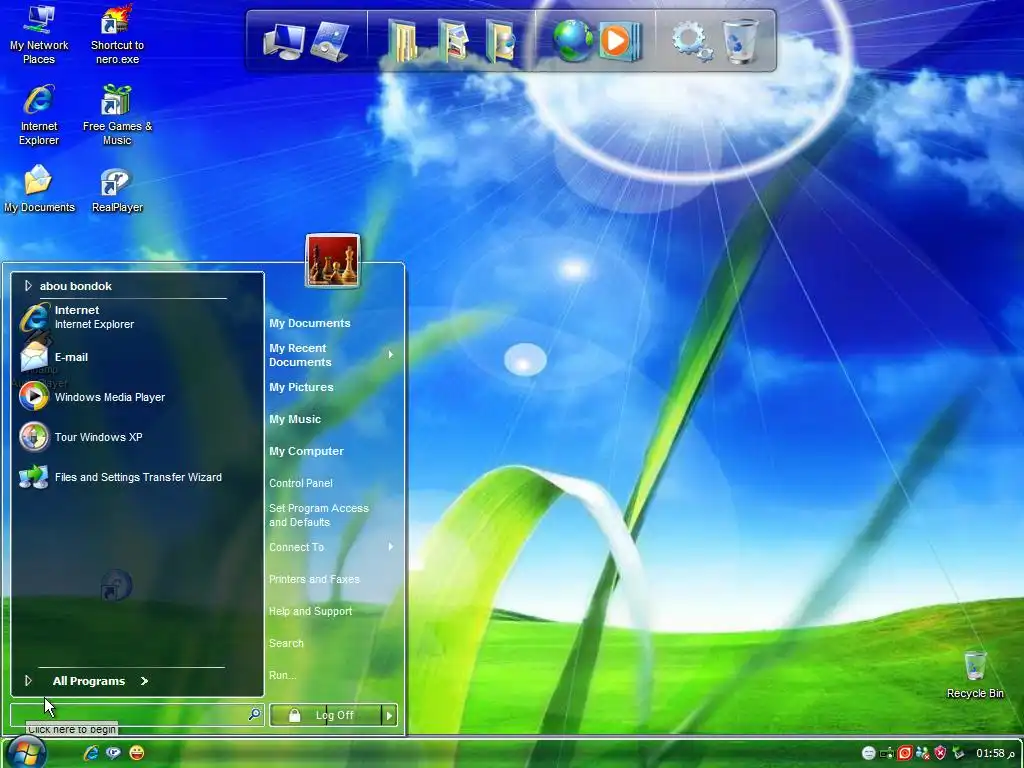Open E-mail from the Start menu

click(x=54, y=357)
